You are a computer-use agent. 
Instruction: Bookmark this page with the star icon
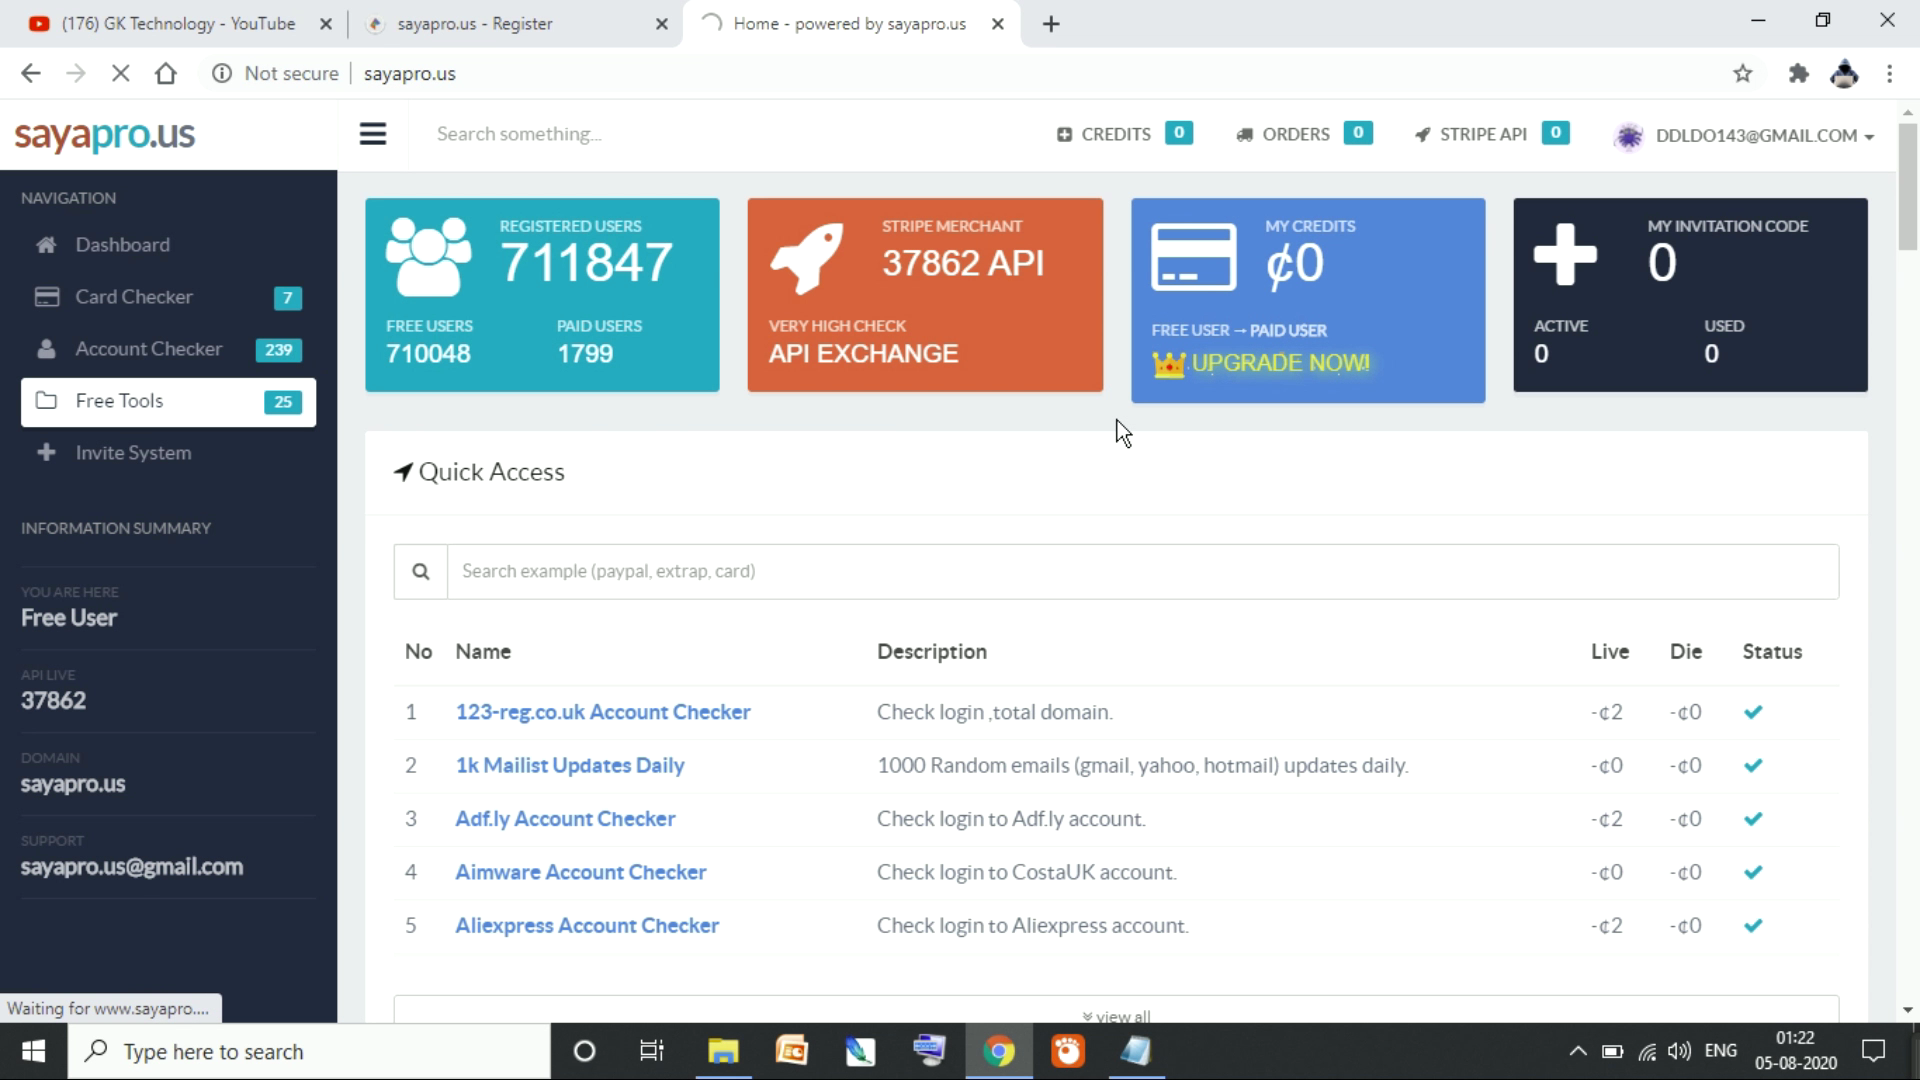[1743, 73]
